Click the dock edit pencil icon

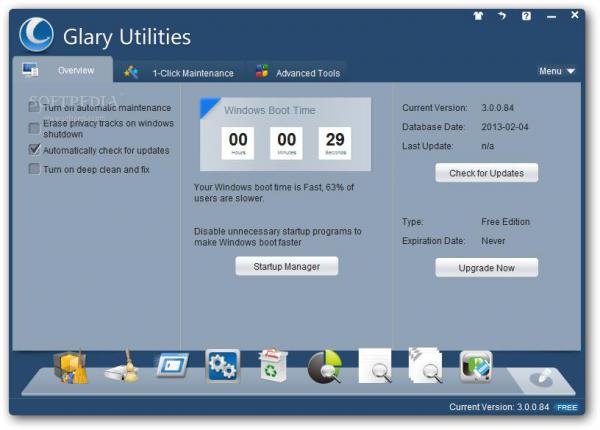[541, 377]
